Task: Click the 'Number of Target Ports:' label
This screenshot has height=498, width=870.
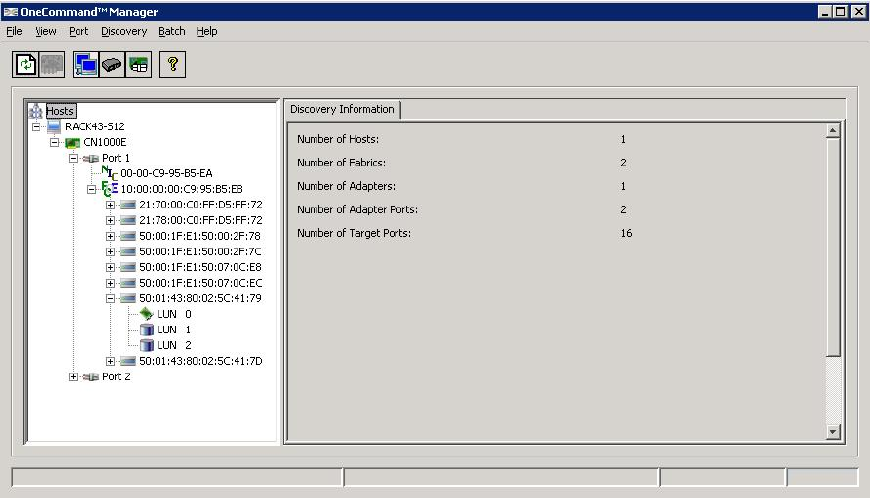Action: coord(354,233)
